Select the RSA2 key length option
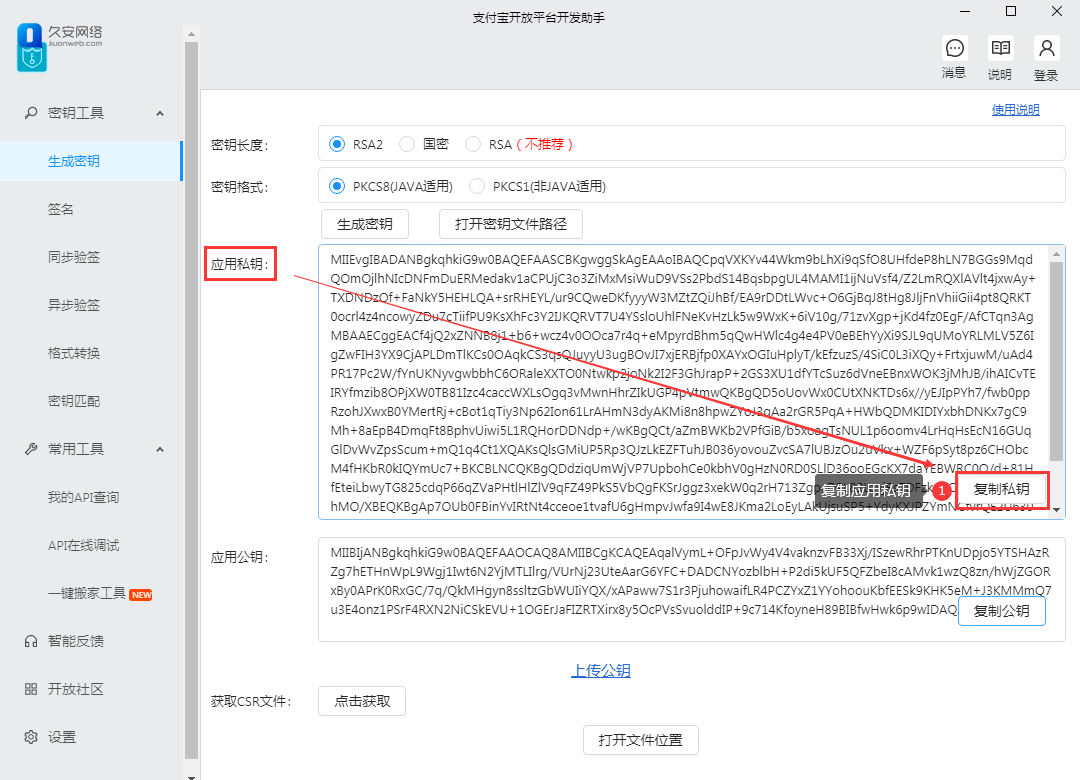This screenshot has height=780, width=1080. click(337, 144)
